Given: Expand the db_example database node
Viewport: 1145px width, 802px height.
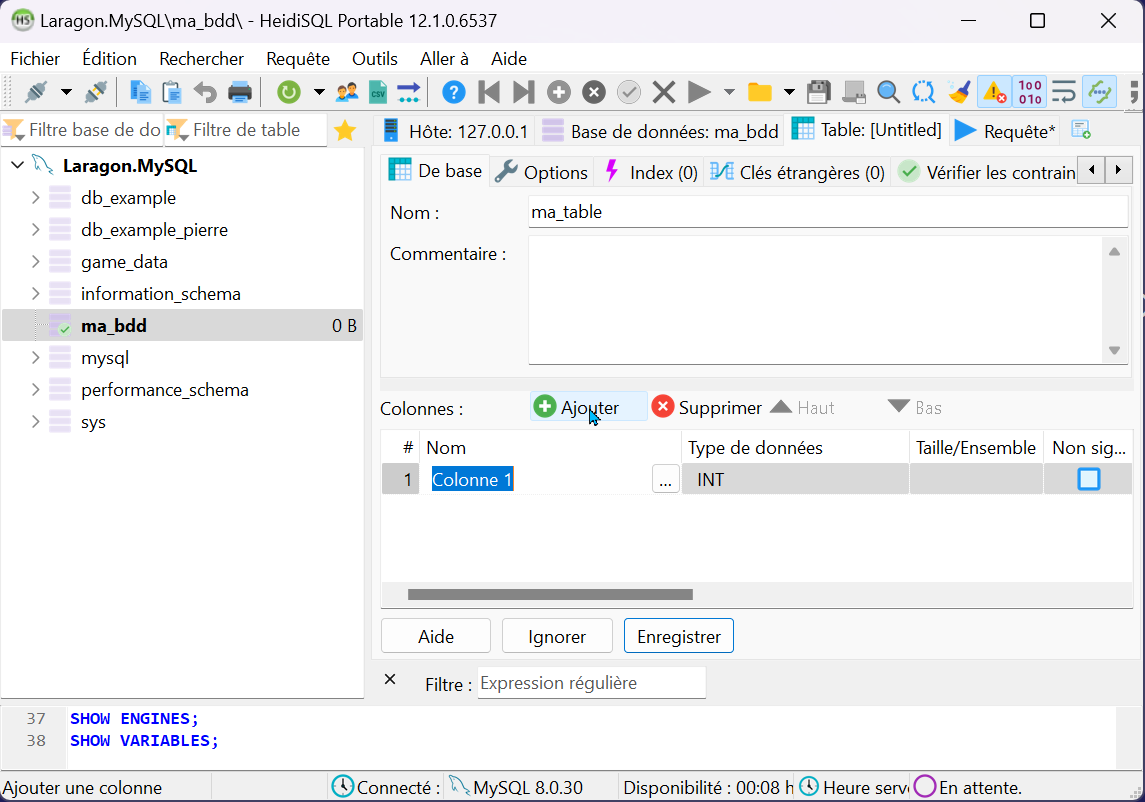Looking at the screenshot, I should tap(36, 198).
